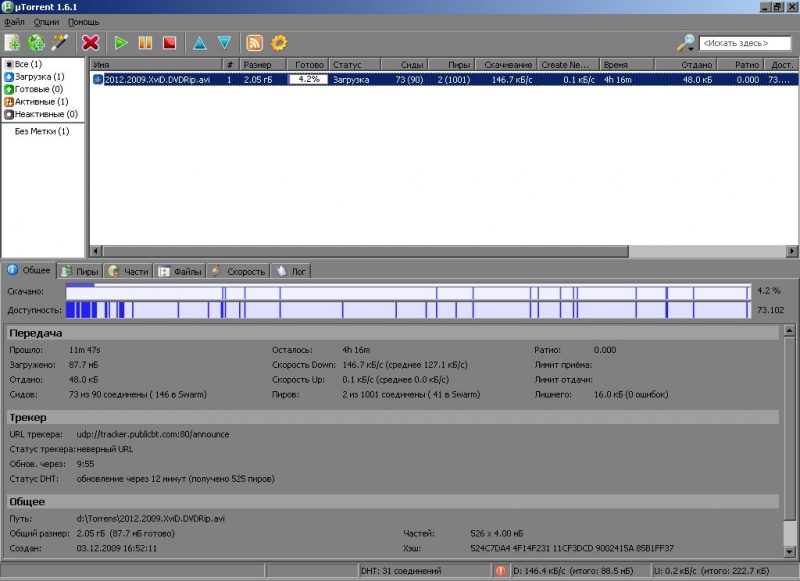Screen dimensions: 800x581
Task: Open the Помощь menu
Action: click(x=84, y=22)
